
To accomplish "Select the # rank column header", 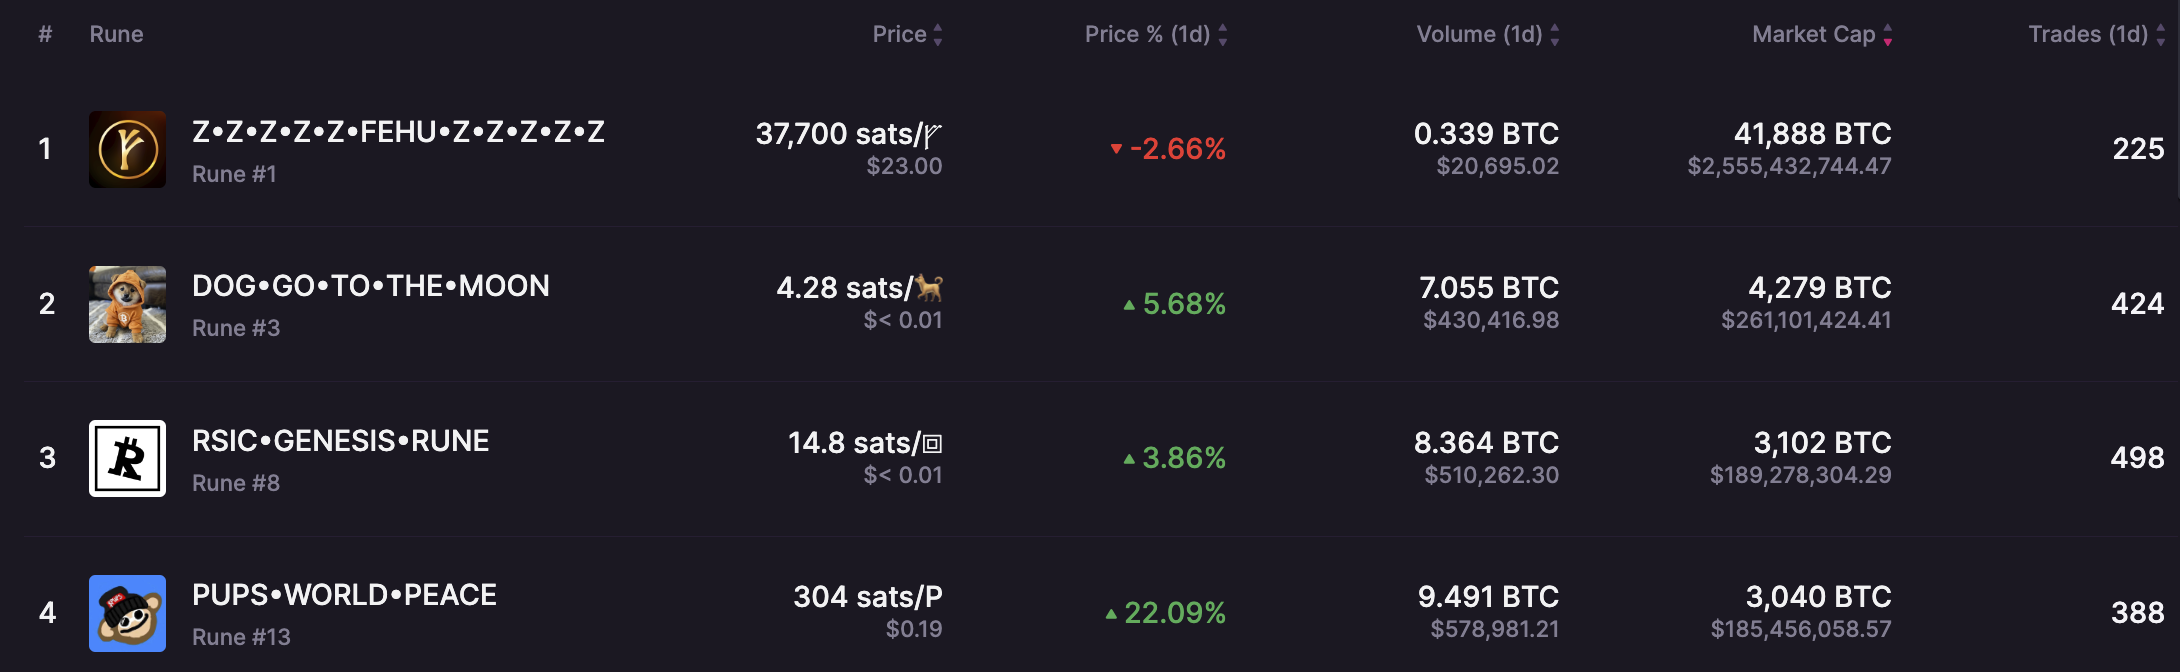I will pos(45,34).
